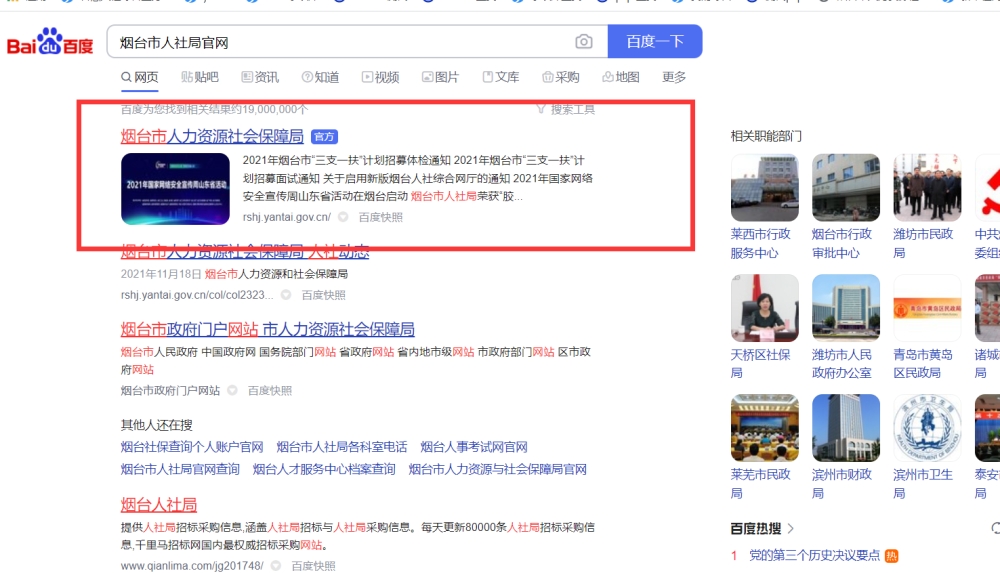Click 烟台市行政审批中心 caption link
The width and height of the screenshot is (1000, 573).
842,243
